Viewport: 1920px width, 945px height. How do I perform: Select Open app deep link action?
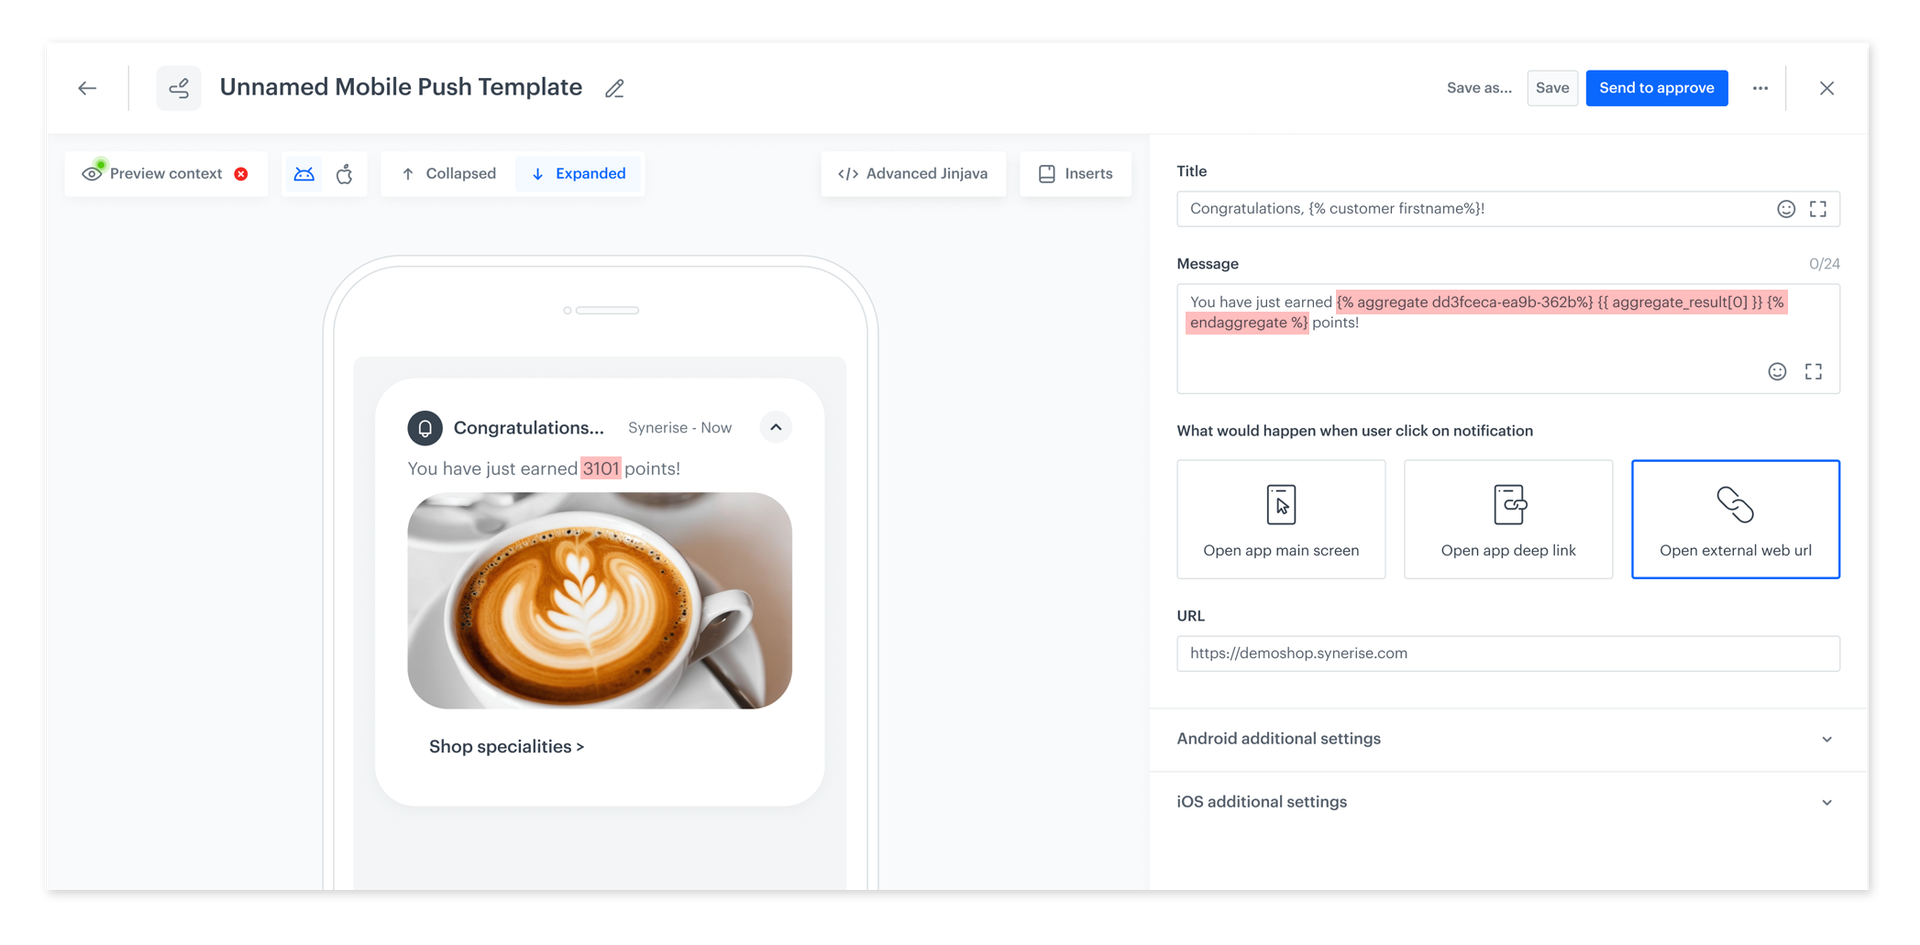tap(1508, 519)
